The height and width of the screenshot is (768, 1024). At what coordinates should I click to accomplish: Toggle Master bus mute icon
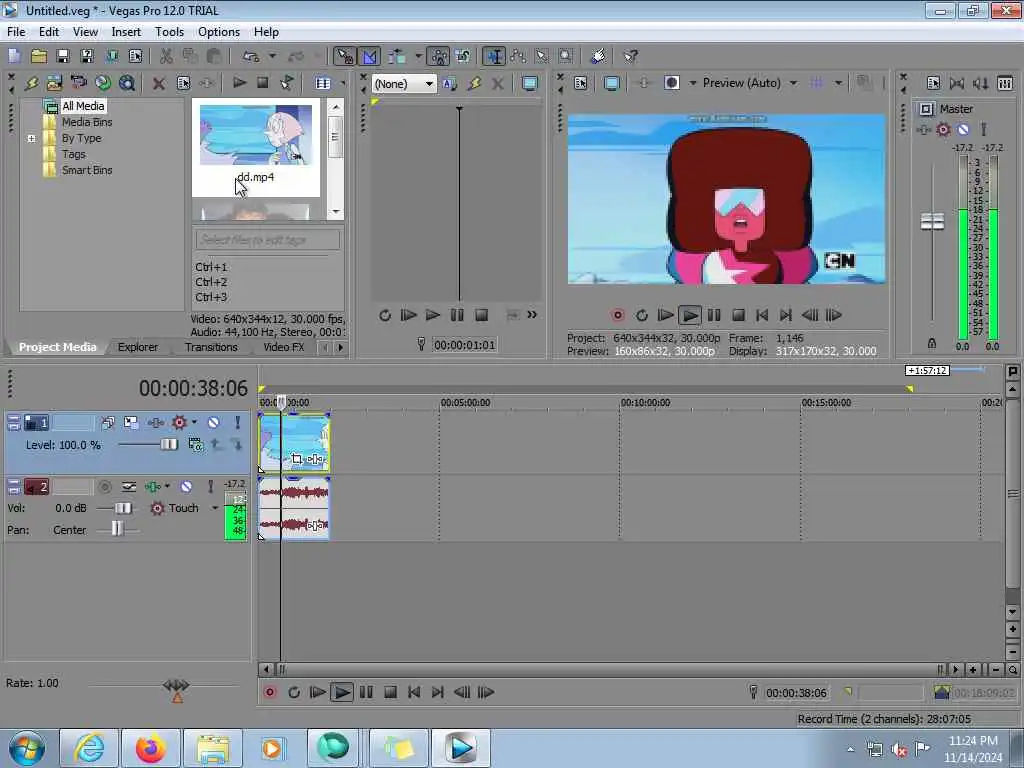[963, 129]
